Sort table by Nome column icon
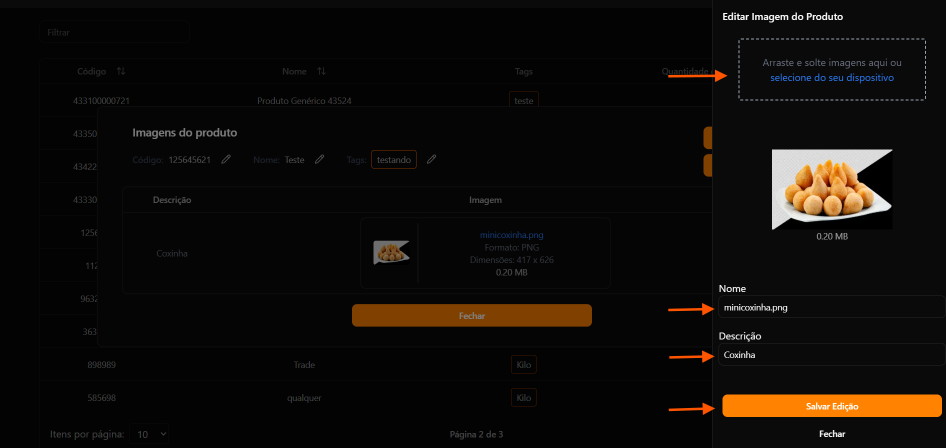Screen dimensions: 946x448 pyautogui.click(x=322, y=71)
